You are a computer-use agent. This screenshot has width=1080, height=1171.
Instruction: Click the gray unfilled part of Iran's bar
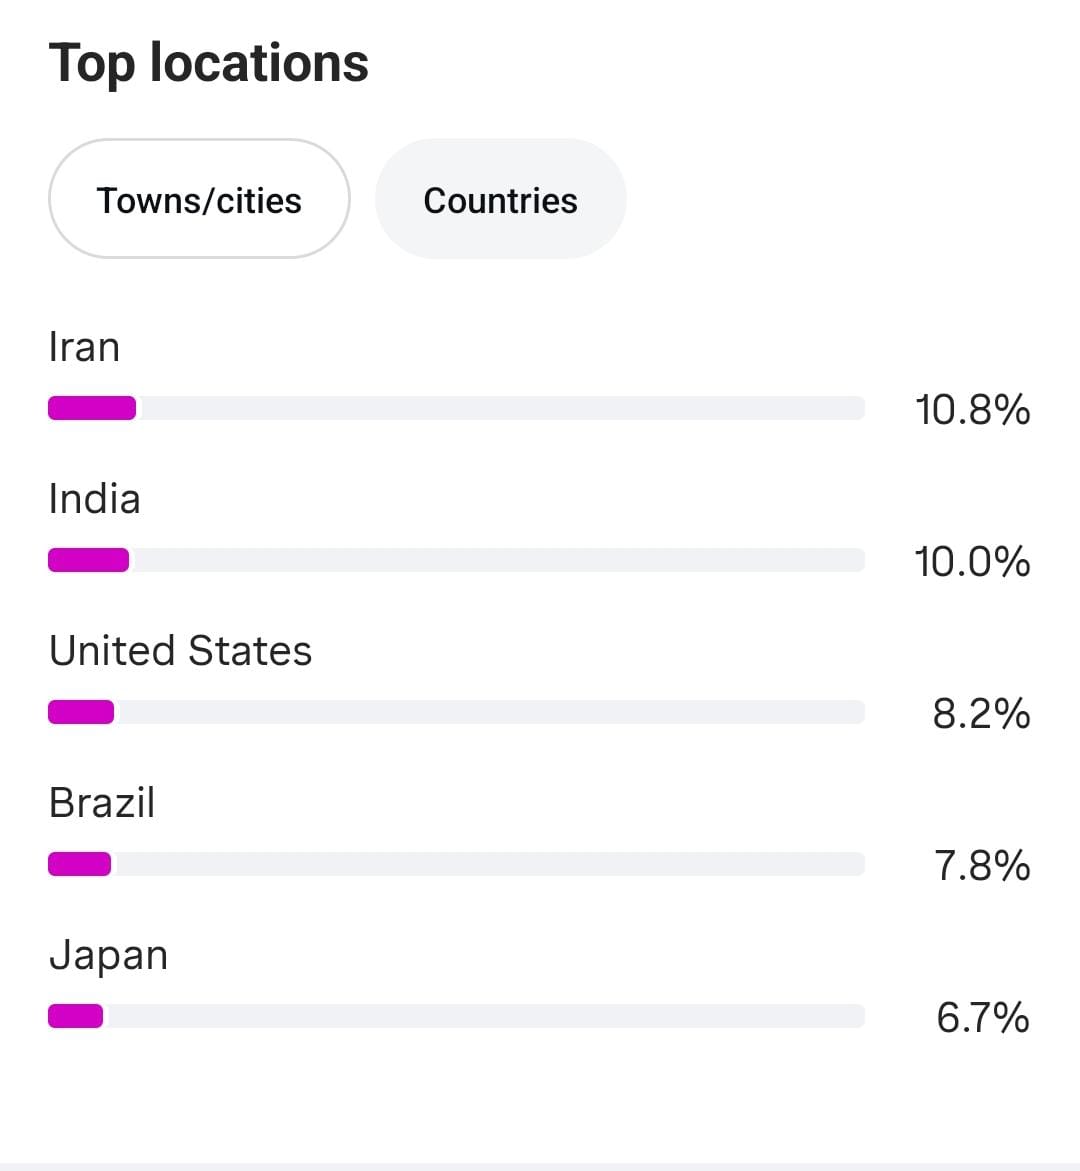500,408
